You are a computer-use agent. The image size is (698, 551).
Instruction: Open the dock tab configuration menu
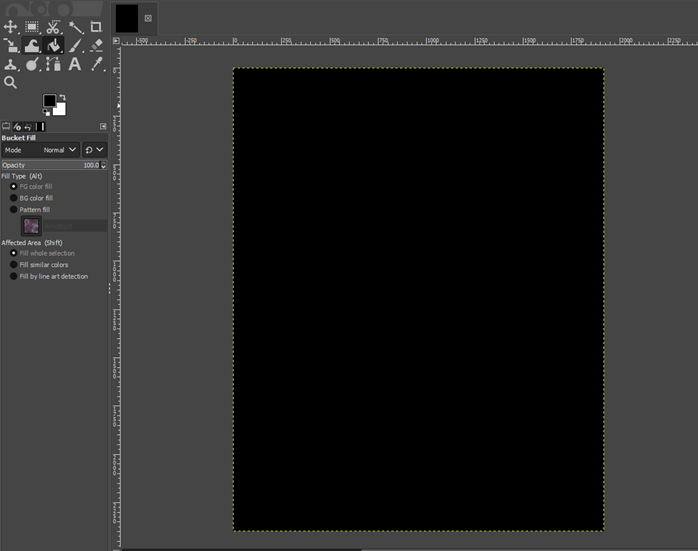tap(103, 126)
